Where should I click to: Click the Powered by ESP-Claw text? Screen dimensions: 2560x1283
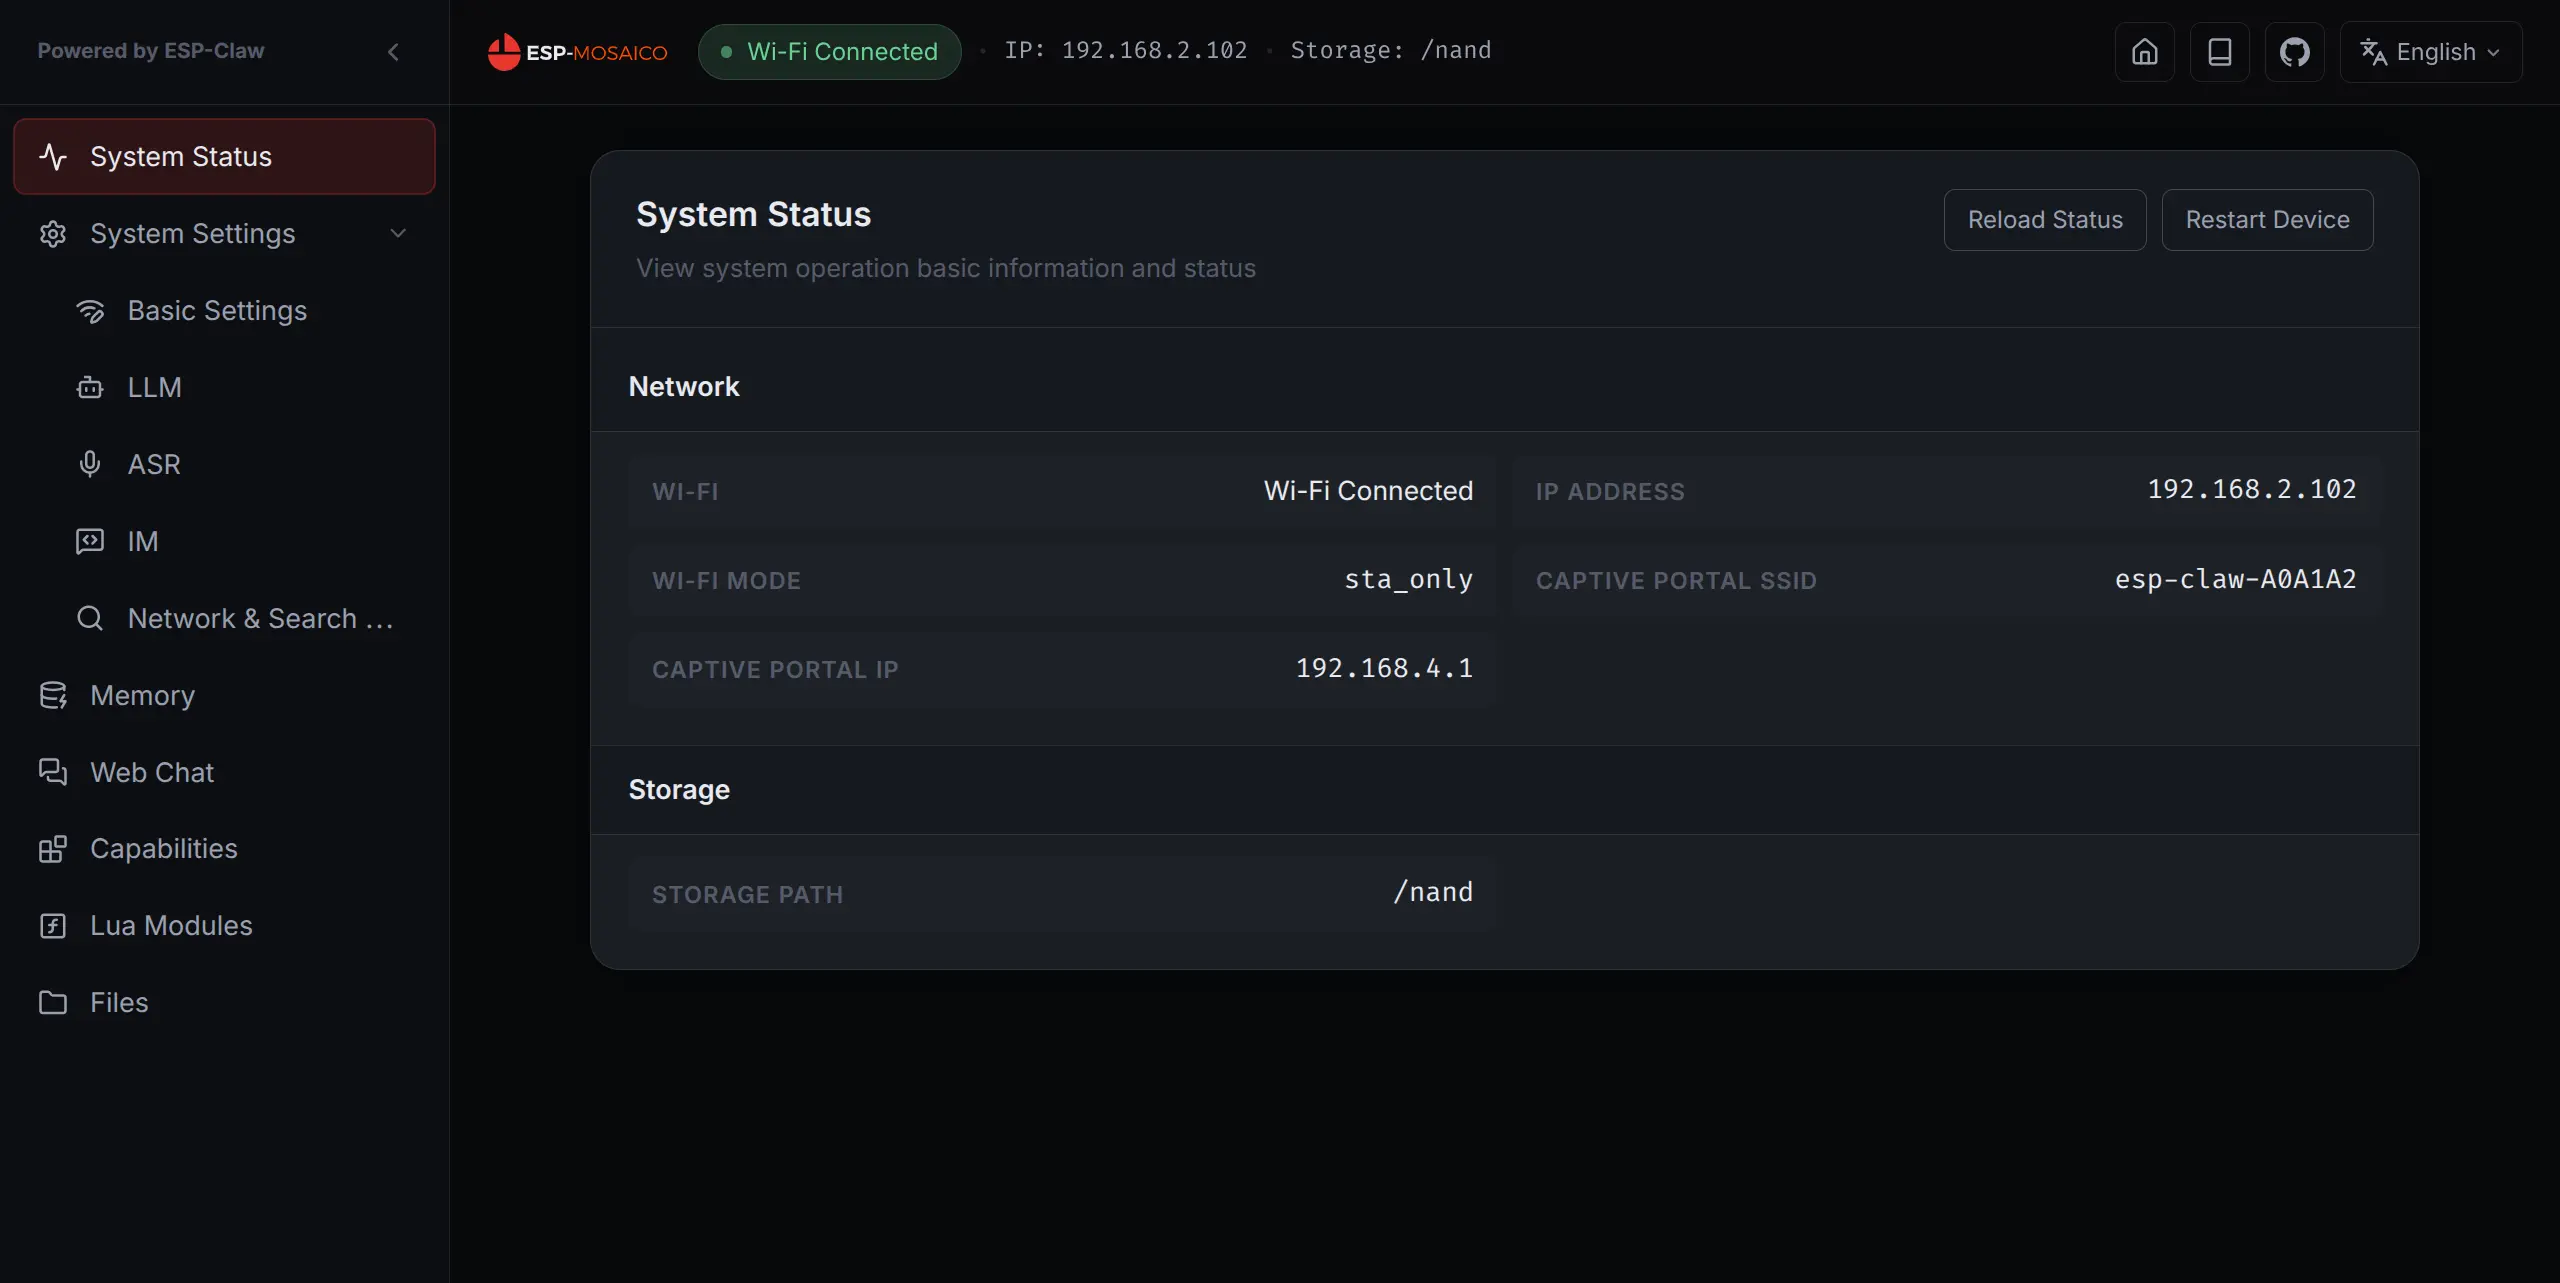[151, 51]
